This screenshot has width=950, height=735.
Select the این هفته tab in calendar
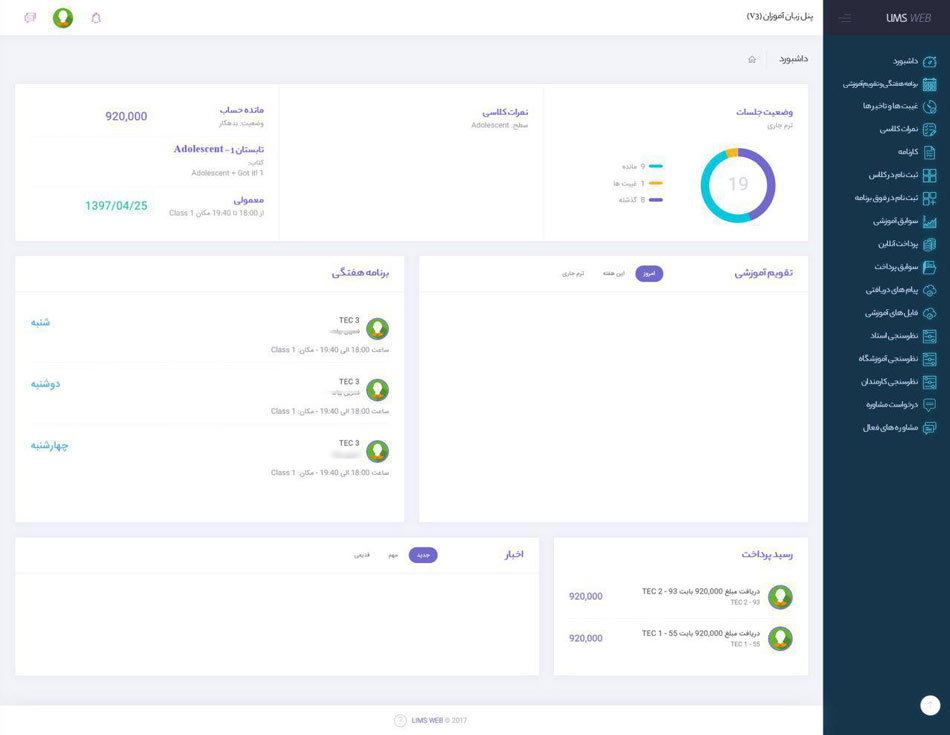point(613,274)
